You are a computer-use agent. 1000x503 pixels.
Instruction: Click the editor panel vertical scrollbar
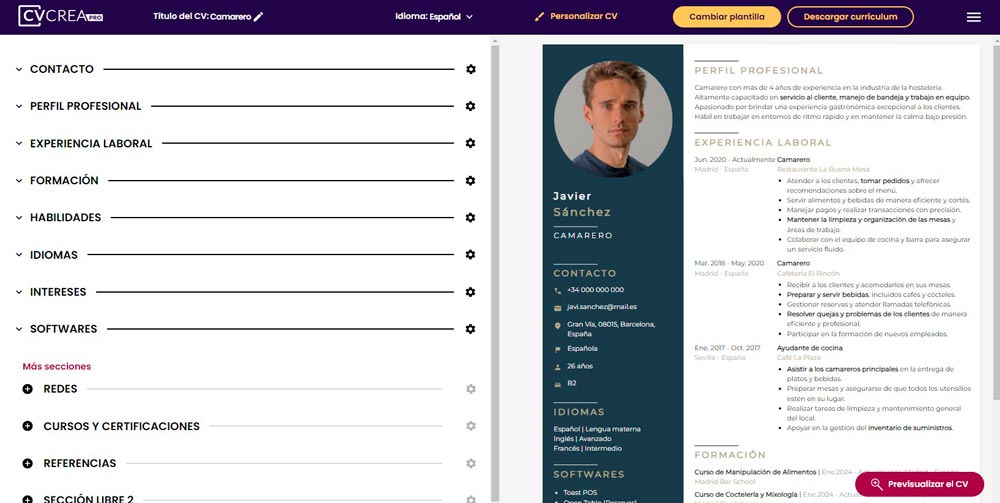(494, 273)
